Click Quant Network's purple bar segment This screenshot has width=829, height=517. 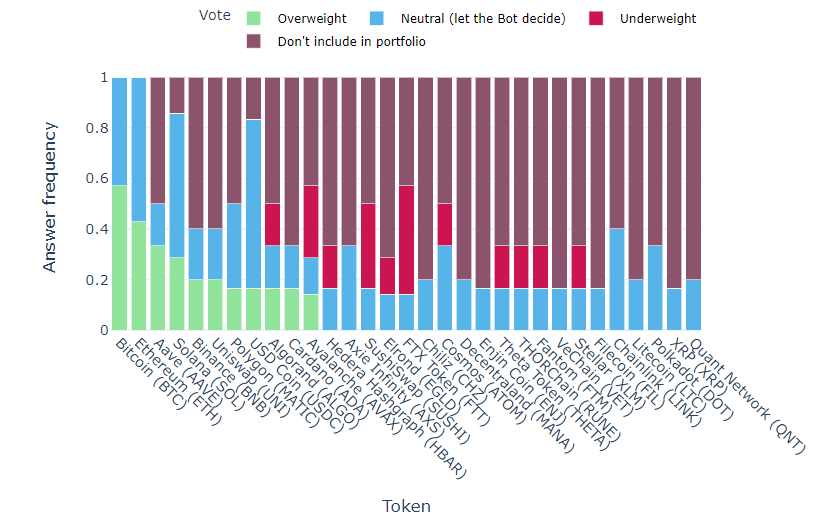pos(694,178)
